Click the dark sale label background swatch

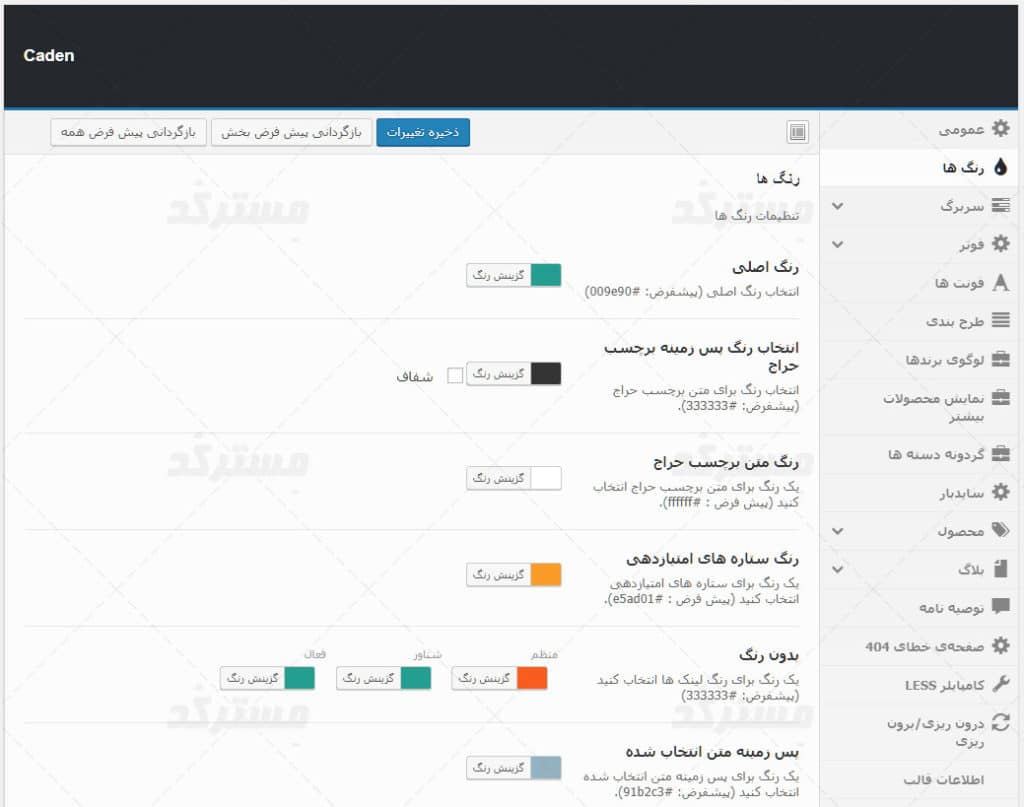pyautogui.click(x=546, y=373)
